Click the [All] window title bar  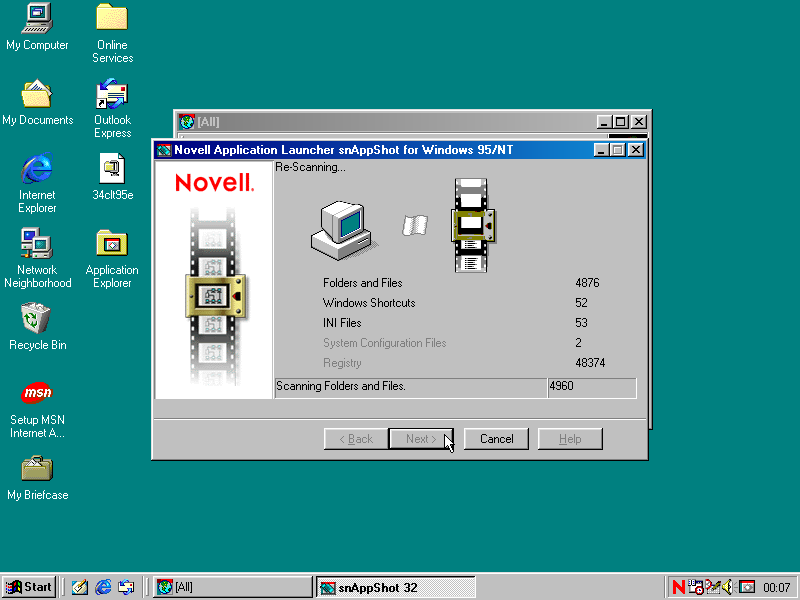point(412,122)
